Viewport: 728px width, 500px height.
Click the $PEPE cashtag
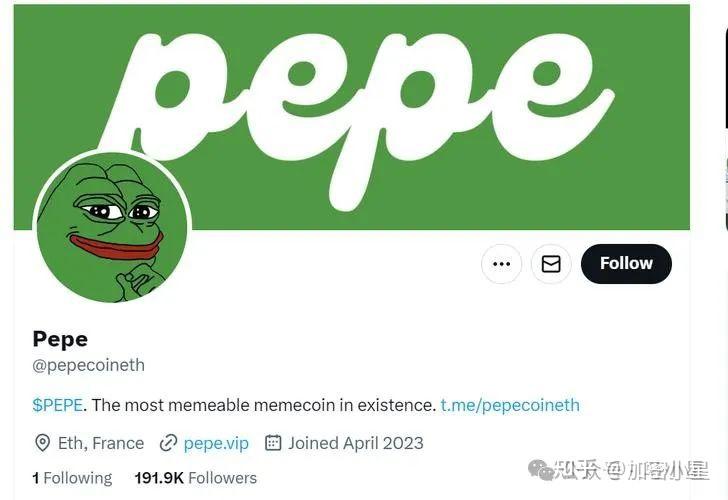pos(58,405)
